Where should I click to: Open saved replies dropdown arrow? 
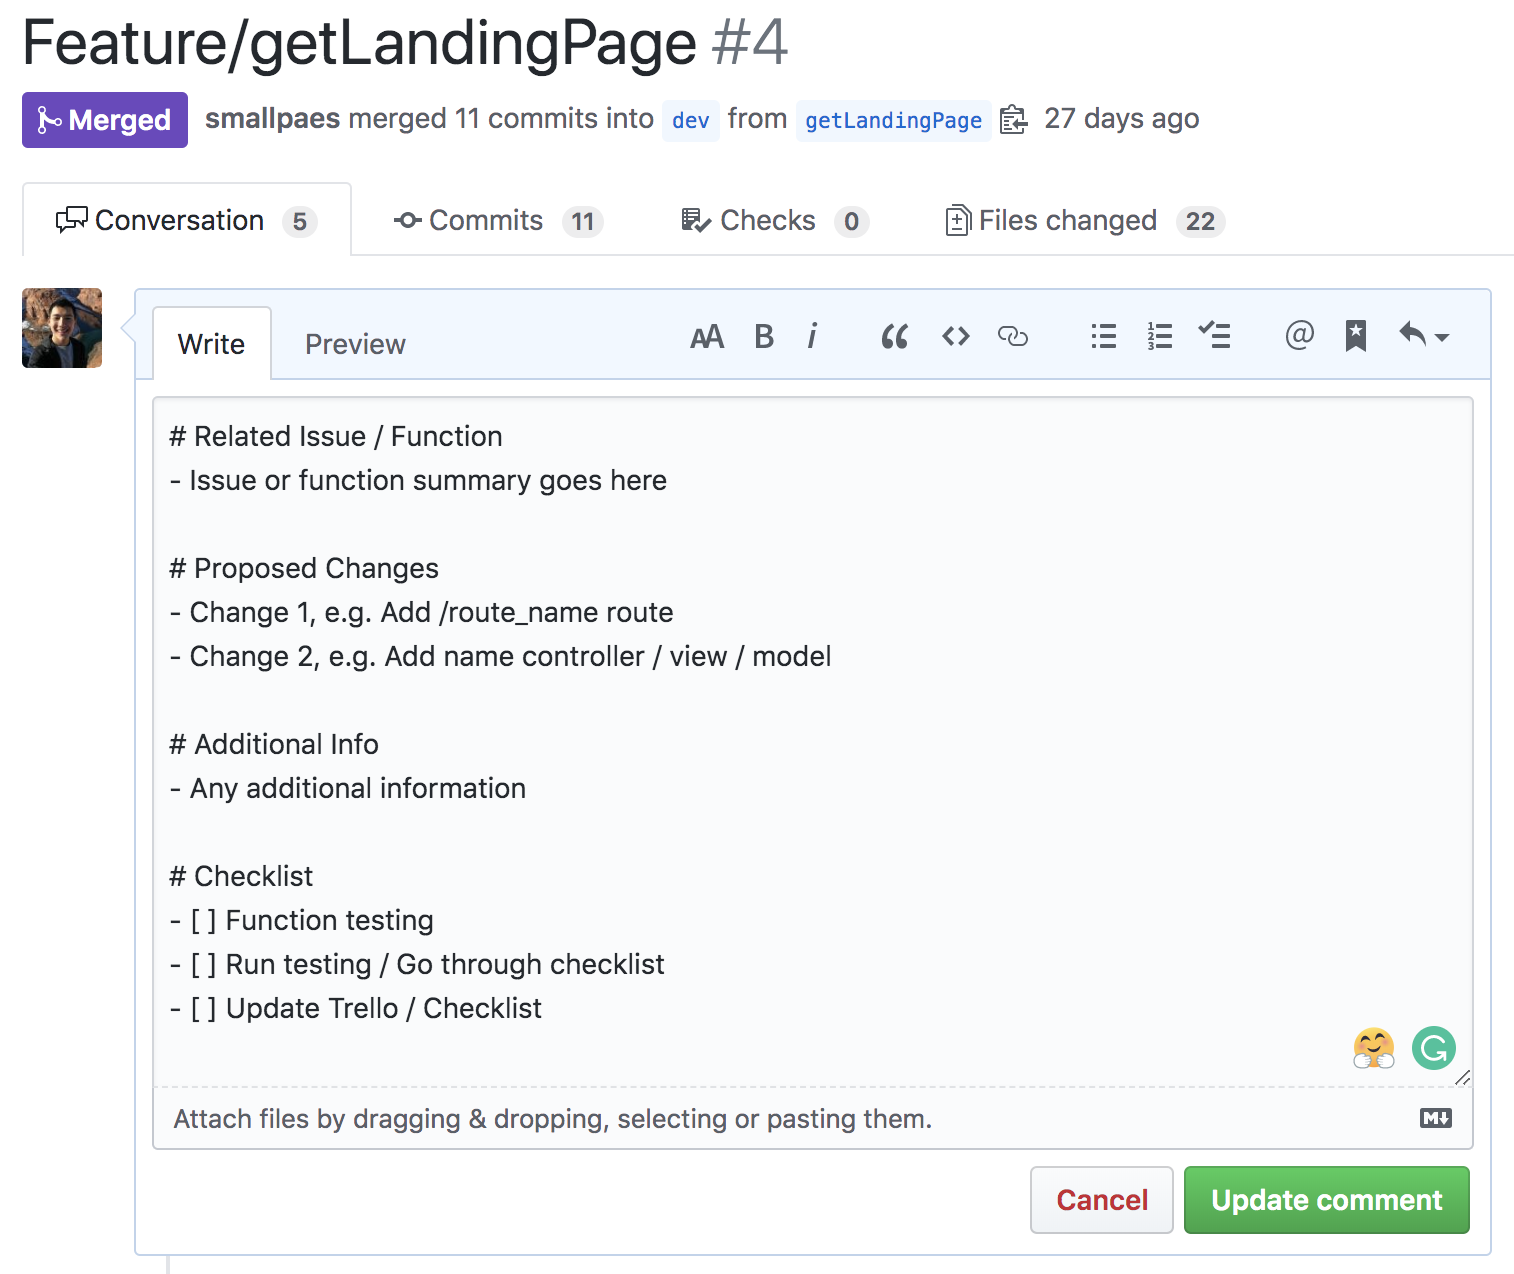click(x=1424, y=335)
